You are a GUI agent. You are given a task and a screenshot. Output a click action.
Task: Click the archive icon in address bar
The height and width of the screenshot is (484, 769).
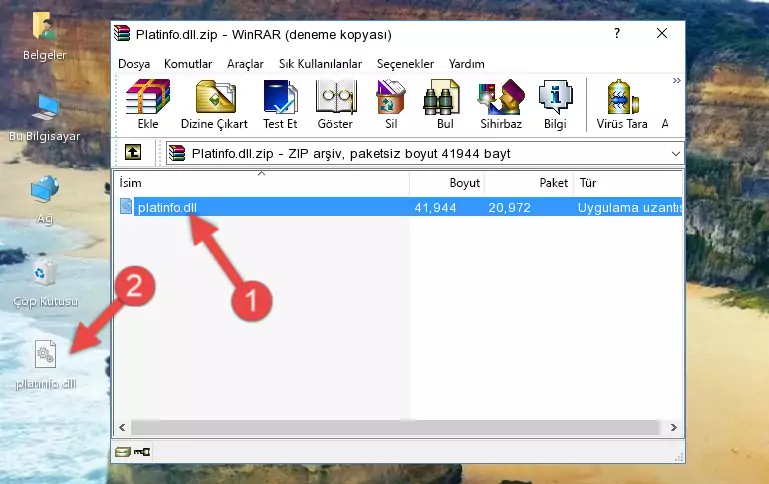[x=177, y=153]
